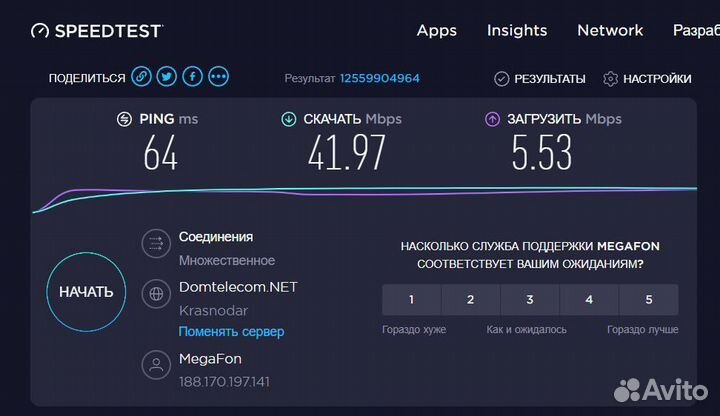Rate MegaFon support as 3
The width and height of the screenshot is (720, 416).
pyautogui.click(x=530, y=300)
